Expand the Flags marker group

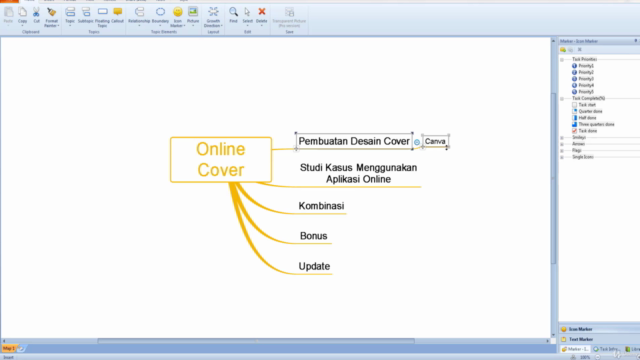pyautogui.click(x=562, y=151)
